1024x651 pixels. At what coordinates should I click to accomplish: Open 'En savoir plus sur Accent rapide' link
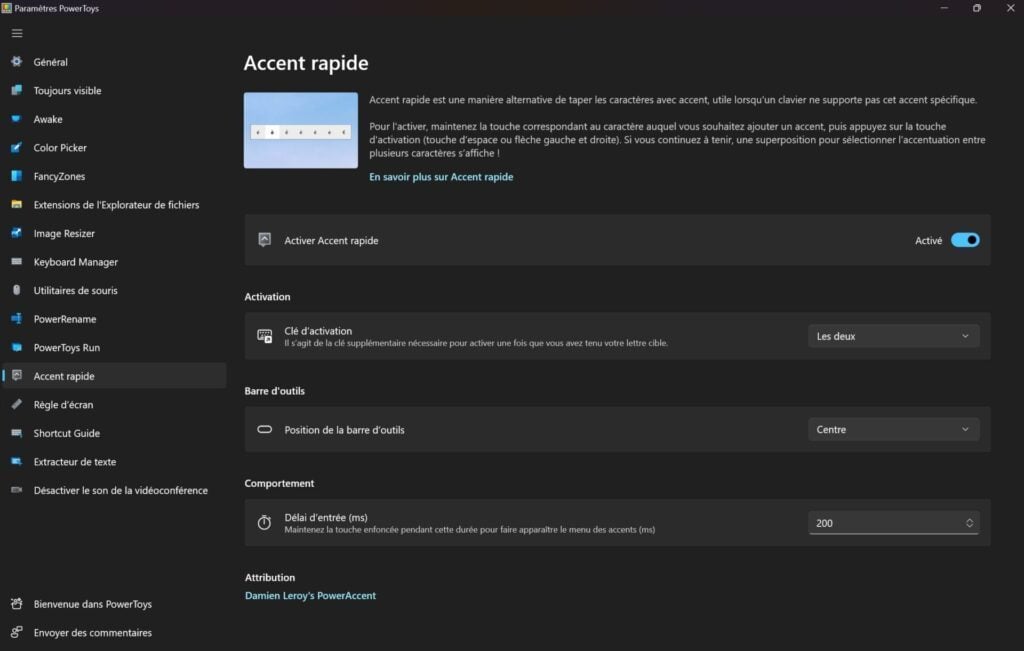click(441, 177)
